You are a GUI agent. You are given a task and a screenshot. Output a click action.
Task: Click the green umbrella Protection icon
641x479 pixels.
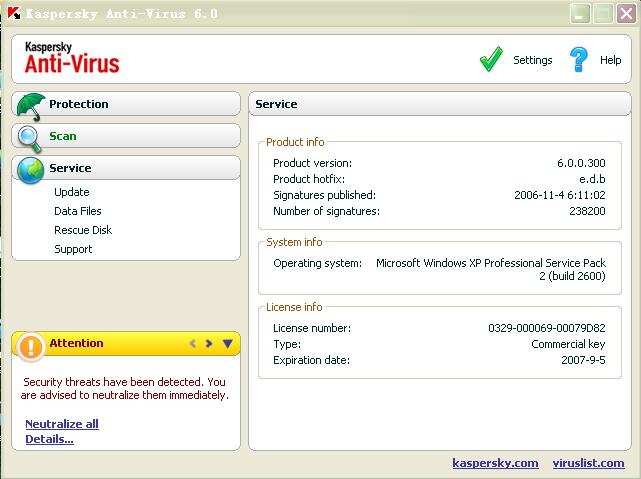point(31,106)
